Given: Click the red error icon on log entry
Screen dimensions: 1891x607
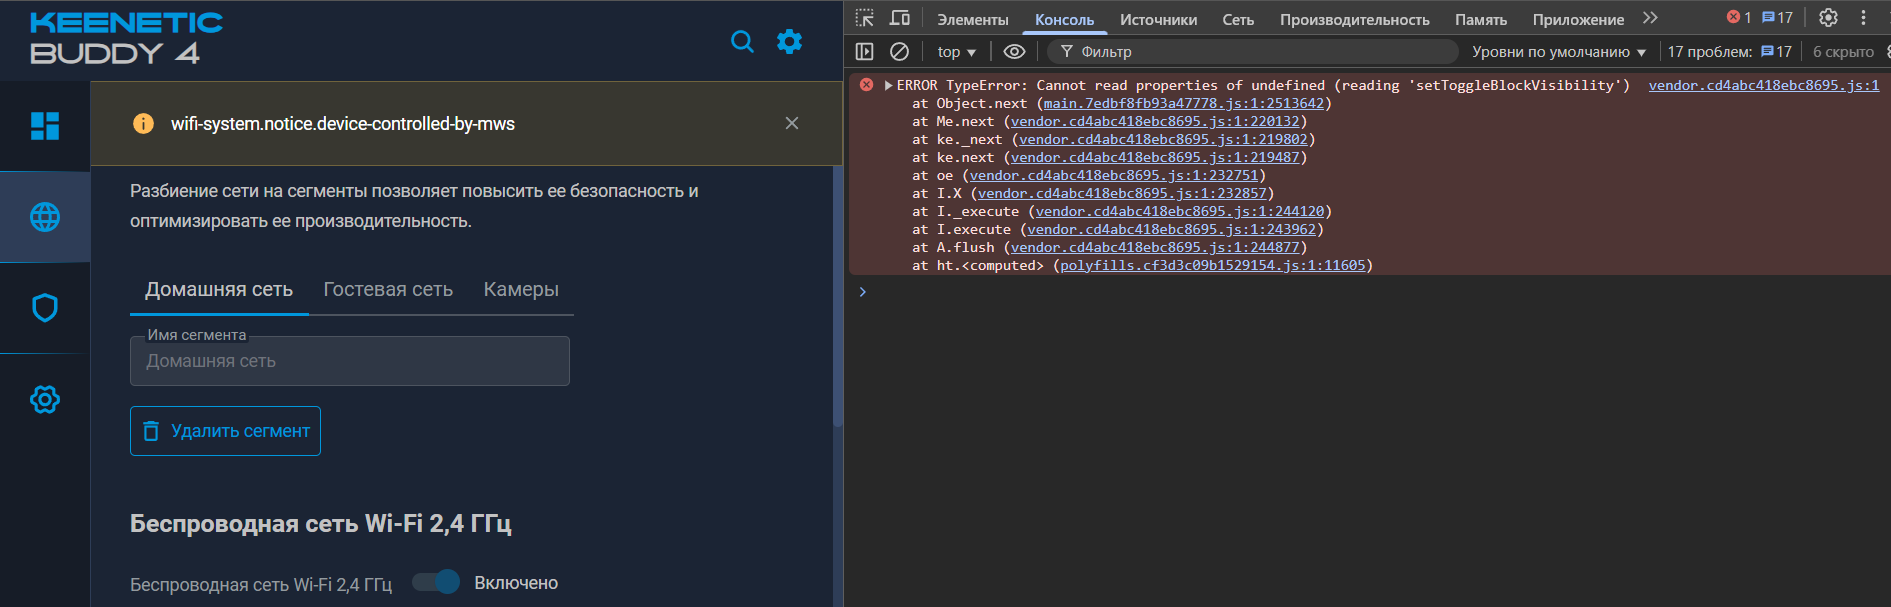Looking at the screenshot, I should (866, 85).
